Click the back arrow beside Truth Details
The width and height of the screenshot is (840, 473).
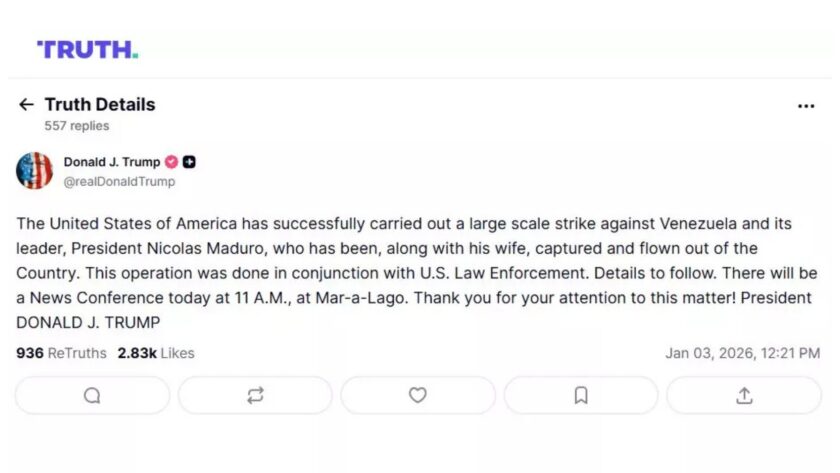[x=26, y=105]
